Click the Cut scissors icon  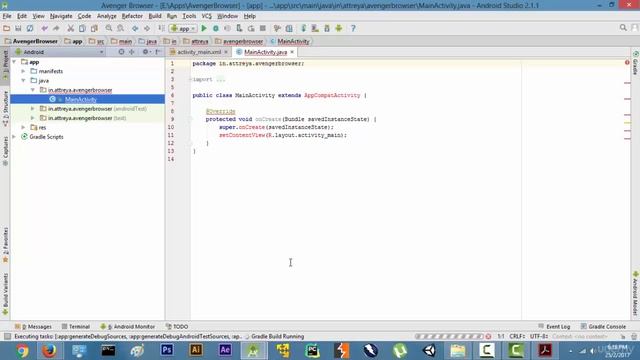(71, 28)
